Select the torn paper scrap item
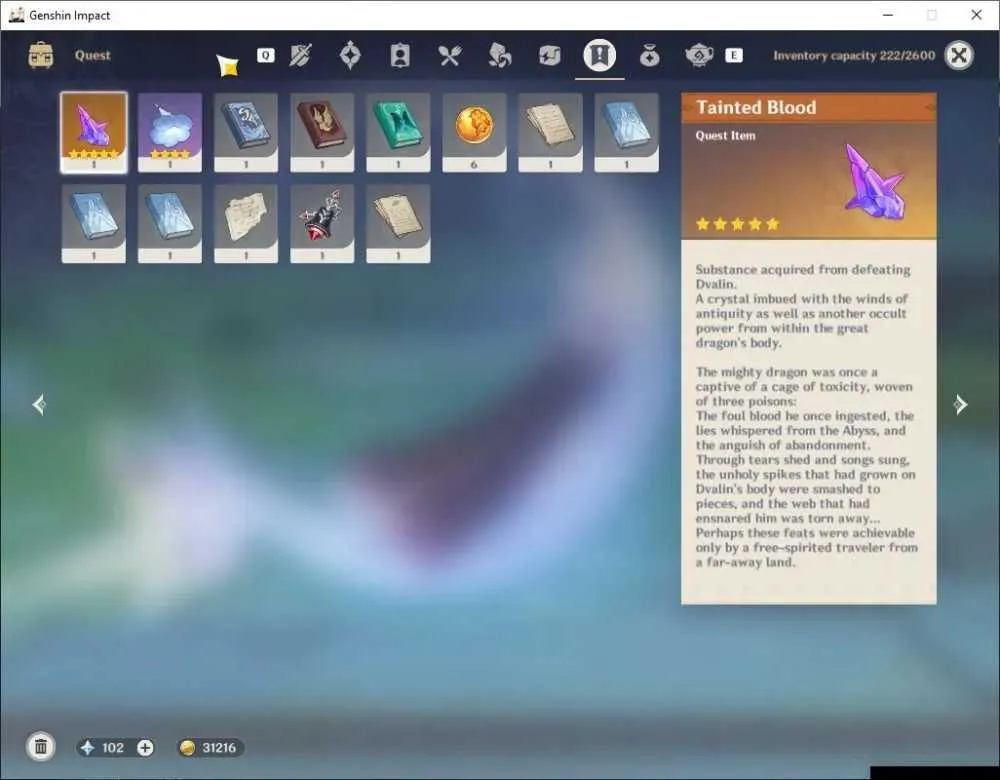The image size is (1000, 780). point(246,224)
